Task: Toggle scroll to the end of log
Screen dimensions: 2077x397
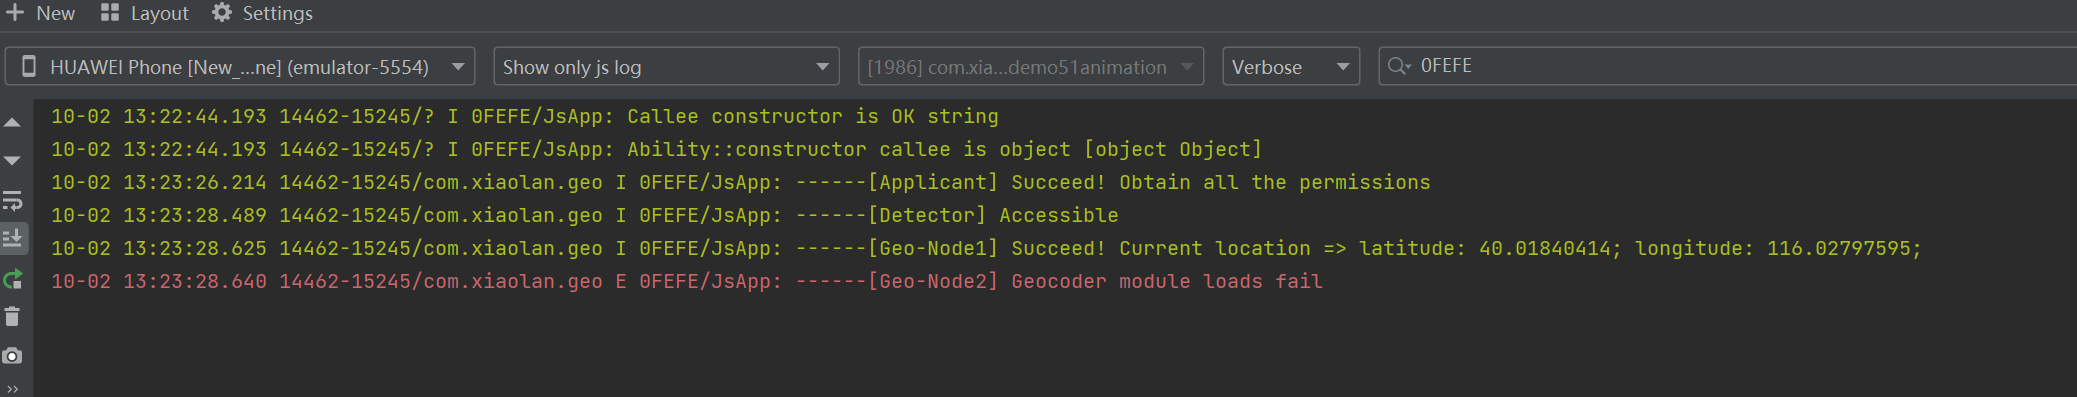Action: click(13, 238)
